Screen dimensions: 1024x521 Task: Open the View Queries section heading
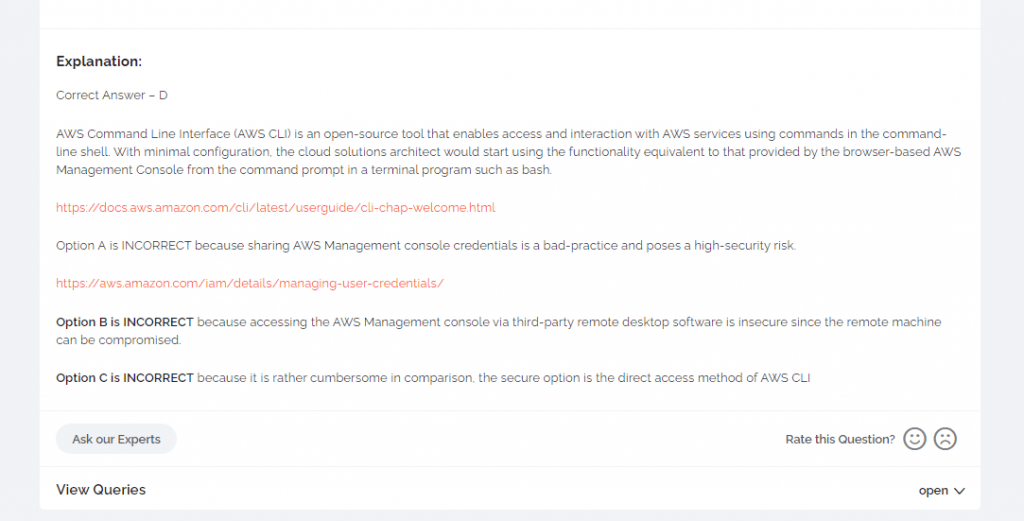click(x=101, y=490)
